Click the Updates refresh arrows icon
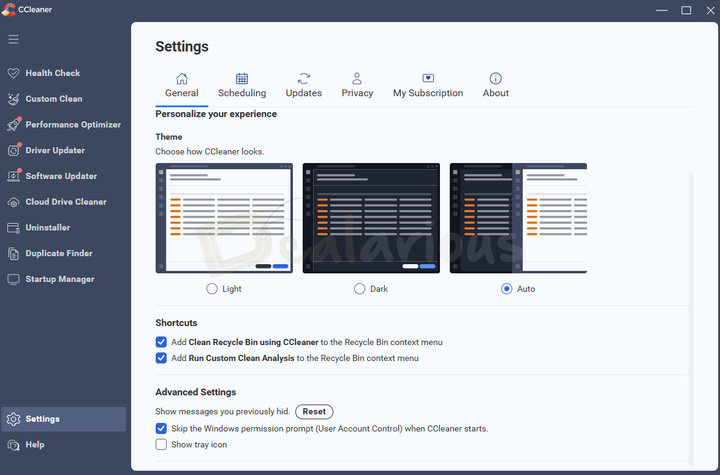The height and width of the screenshot is (475, 720). click(304, 79)
